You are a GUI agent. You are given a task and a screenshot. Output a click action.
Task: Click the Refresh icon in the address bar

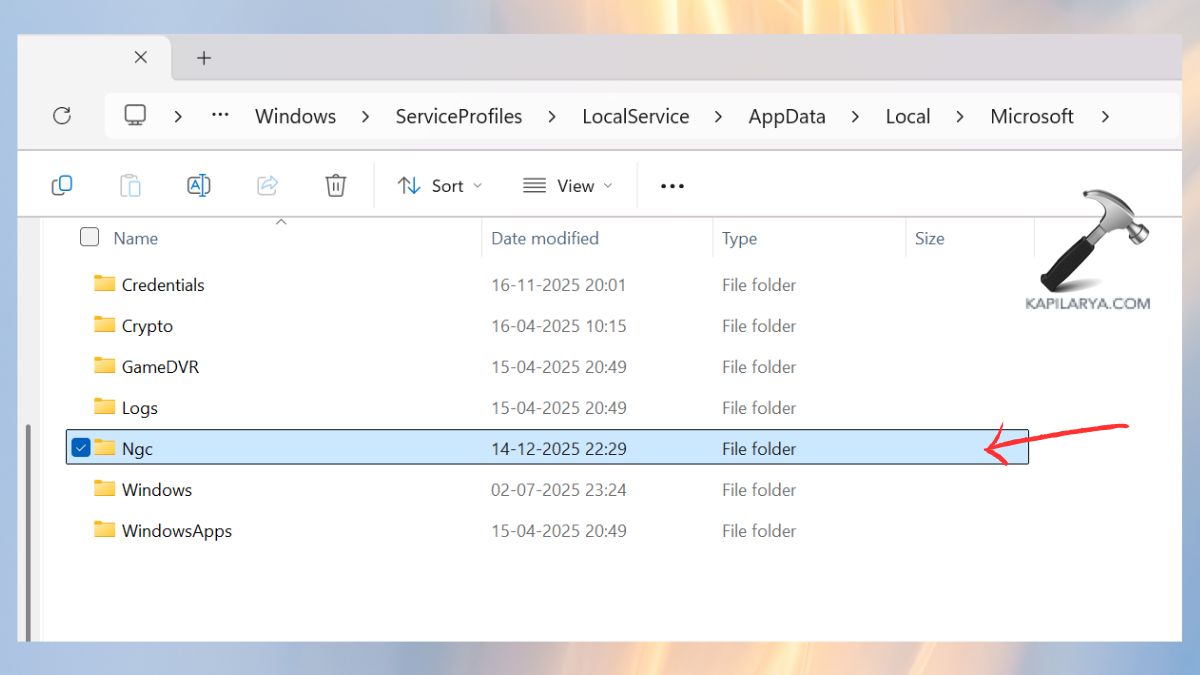[62, 116]
